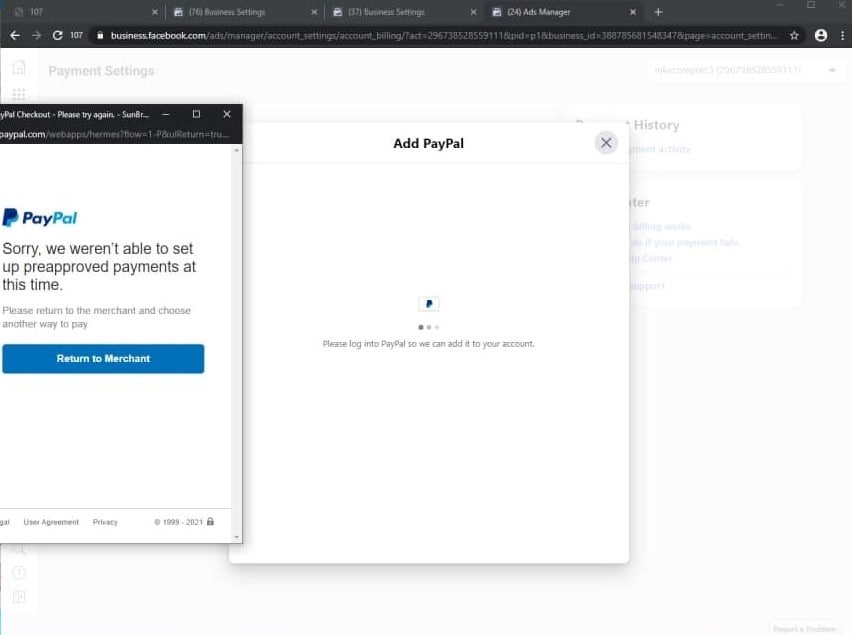Click Report a Problem link

pyautogui.click(x=805, y=628)
